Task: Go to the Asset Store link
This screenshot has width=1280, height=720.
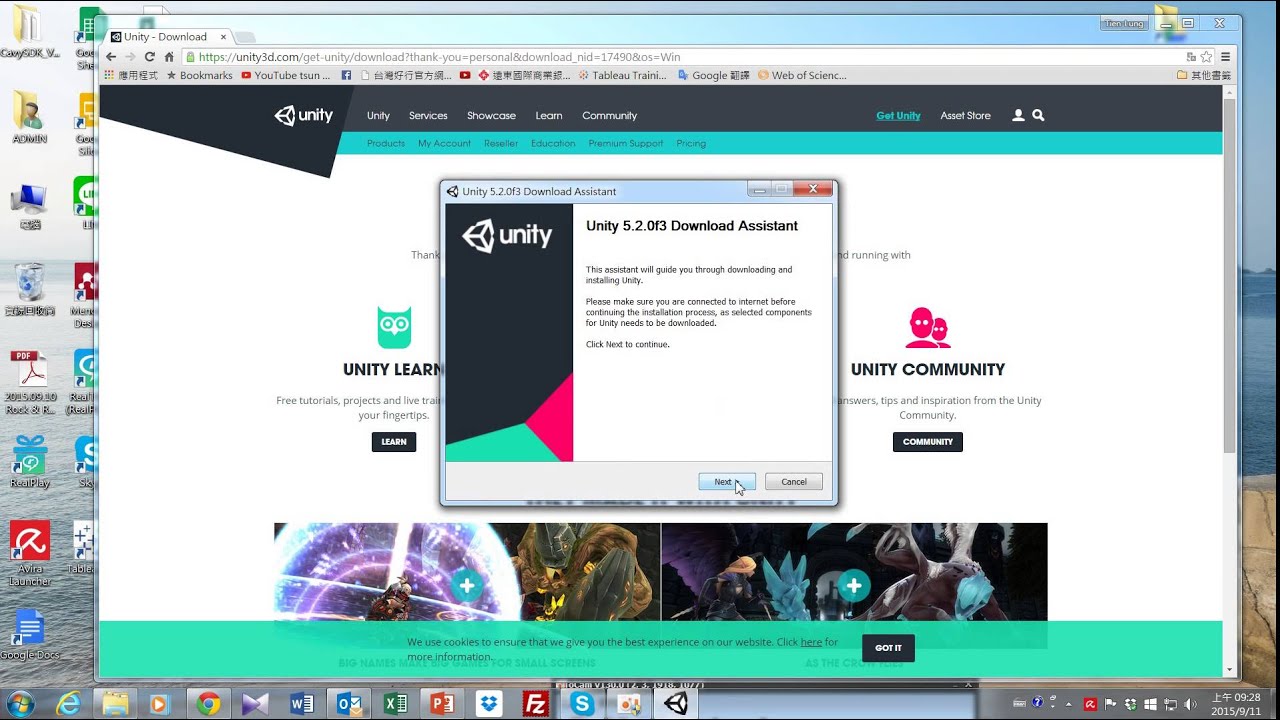Action: point(965,116)
